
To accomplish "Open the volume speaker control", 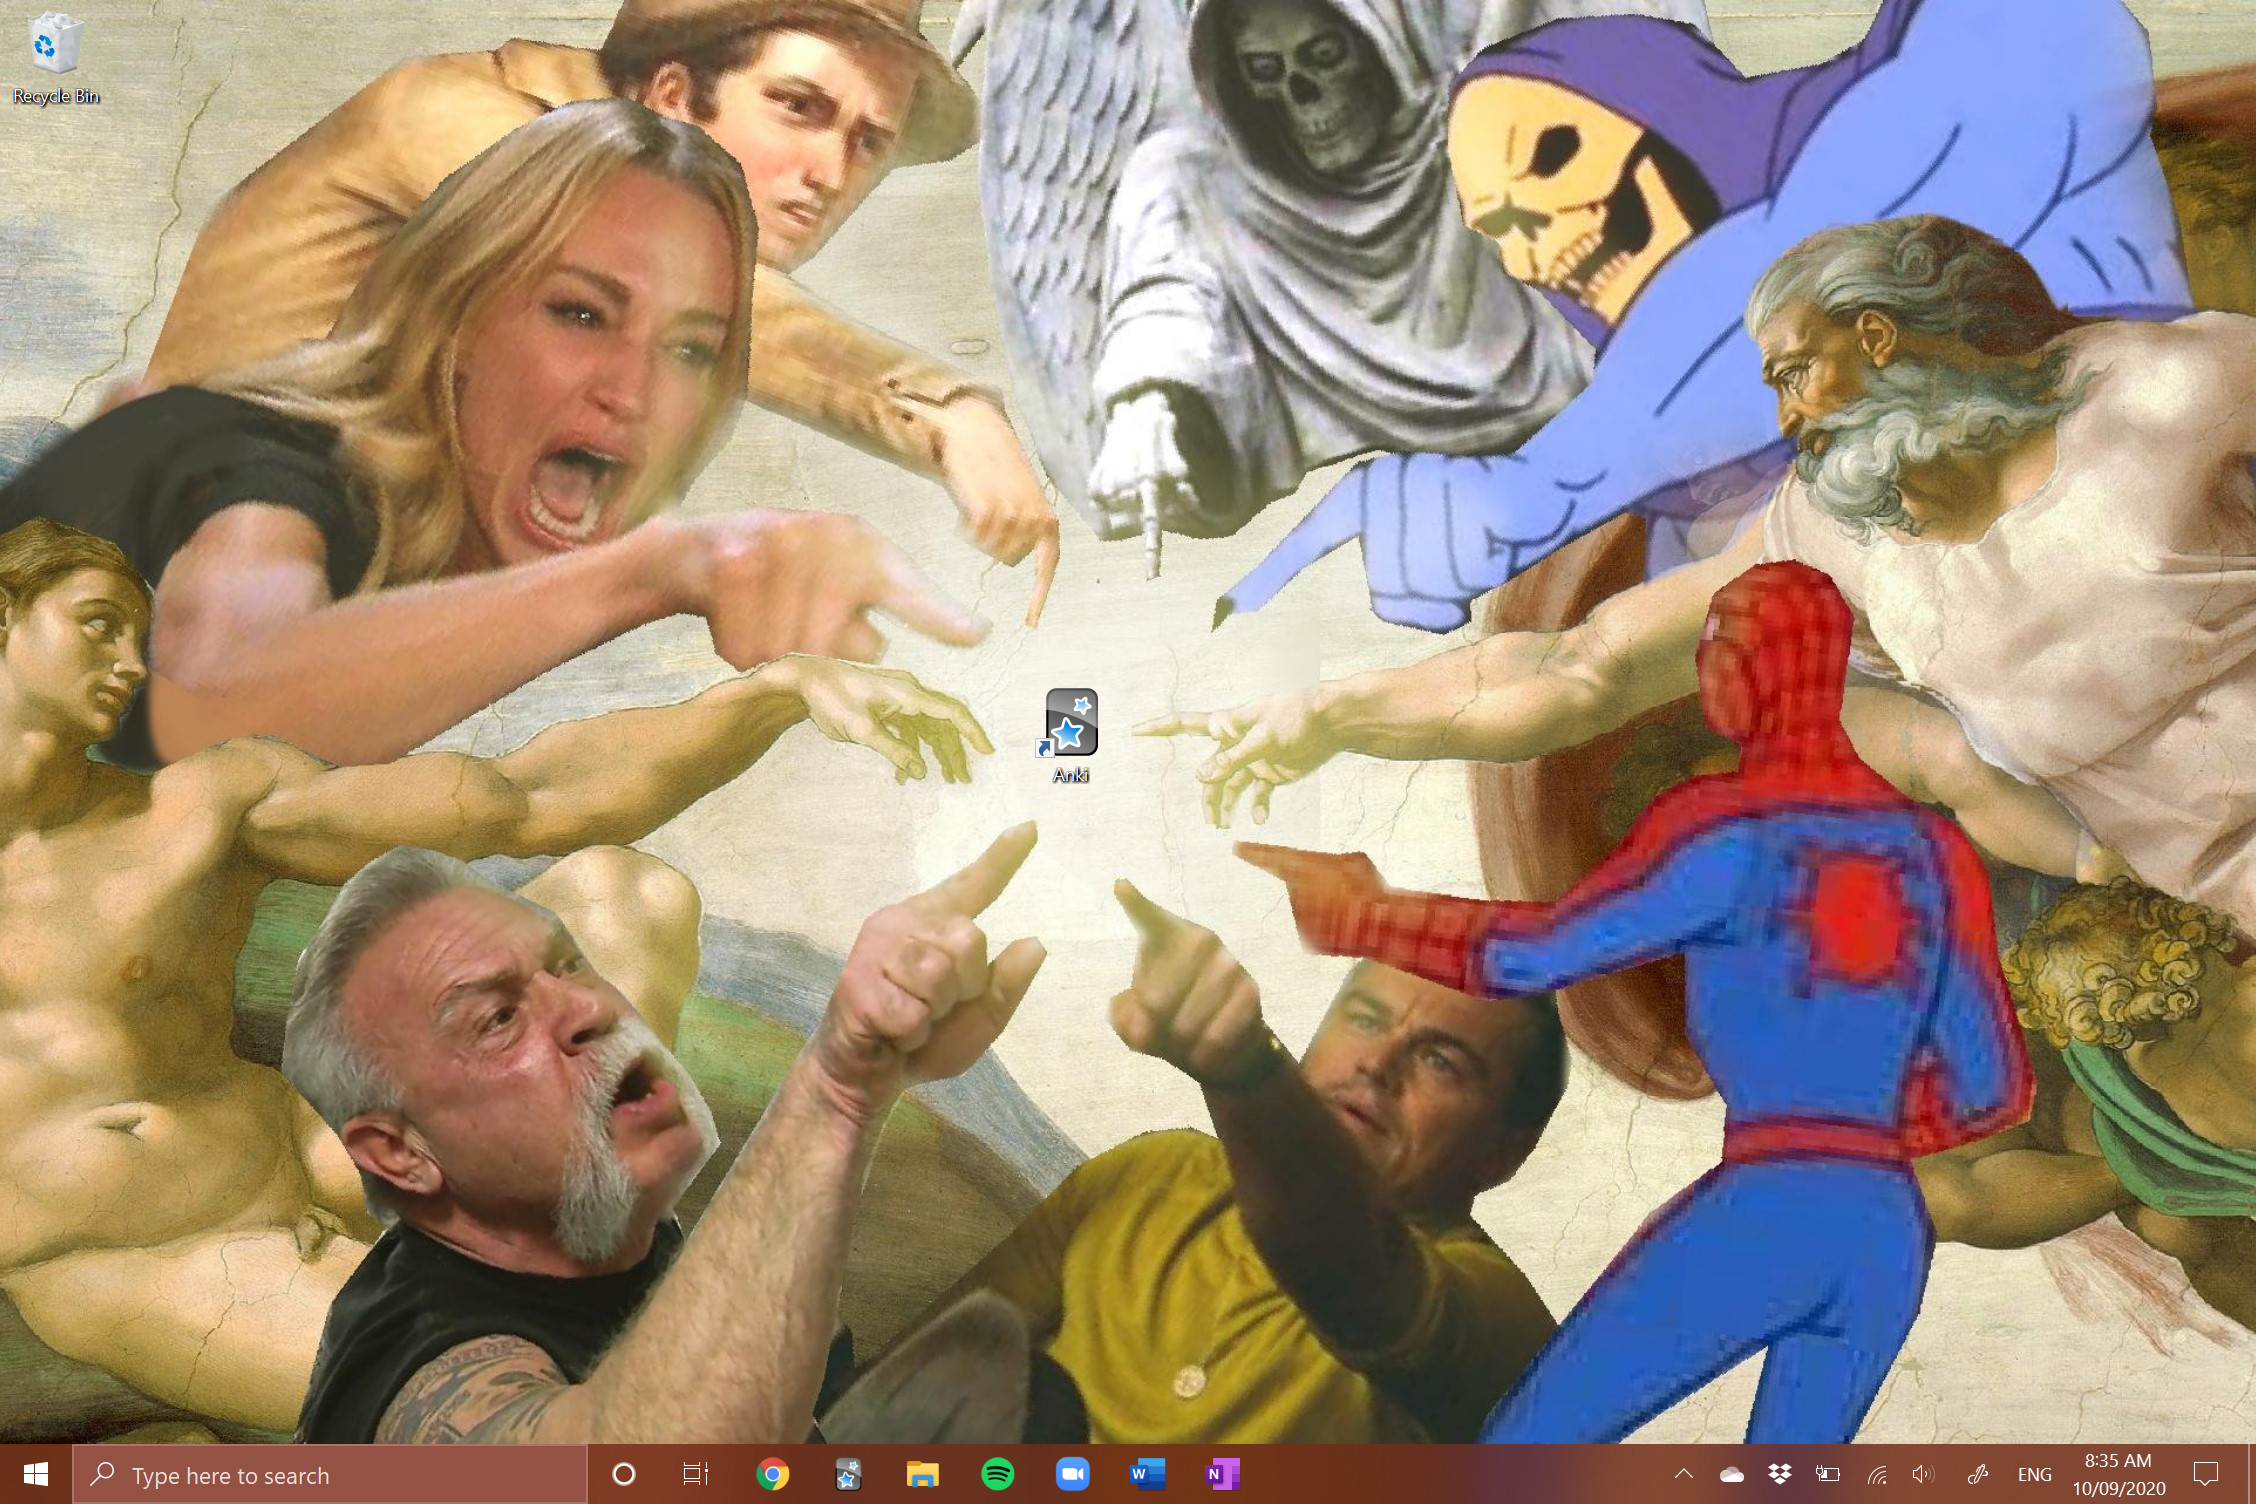I will coord(1924,1474).
